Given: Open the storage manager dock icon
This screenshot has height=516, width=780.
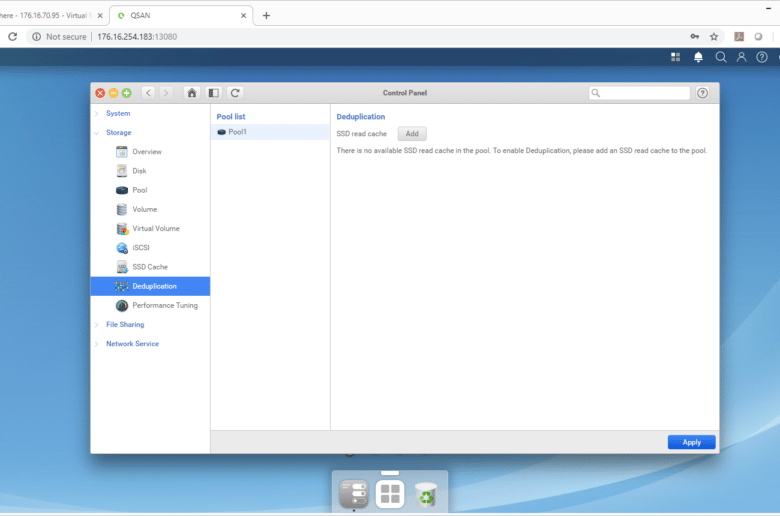Looking at the screenshot, I should coord(354,494).
